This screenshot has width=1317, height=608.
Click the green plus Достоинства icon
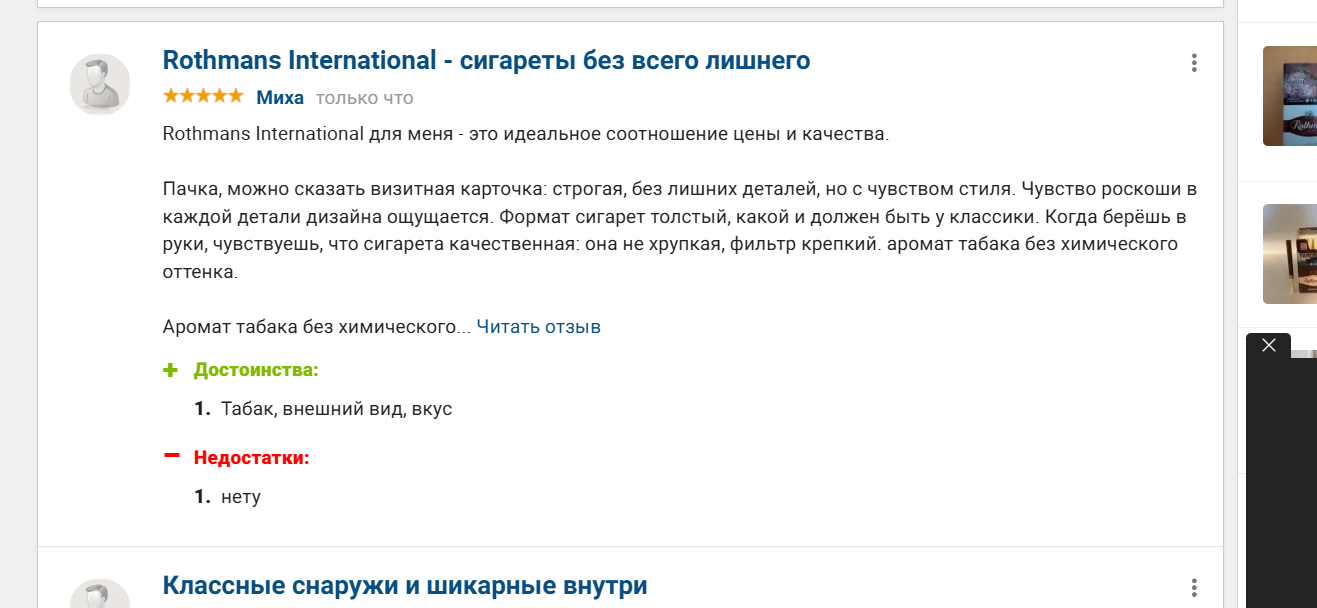tap(171, 370)
